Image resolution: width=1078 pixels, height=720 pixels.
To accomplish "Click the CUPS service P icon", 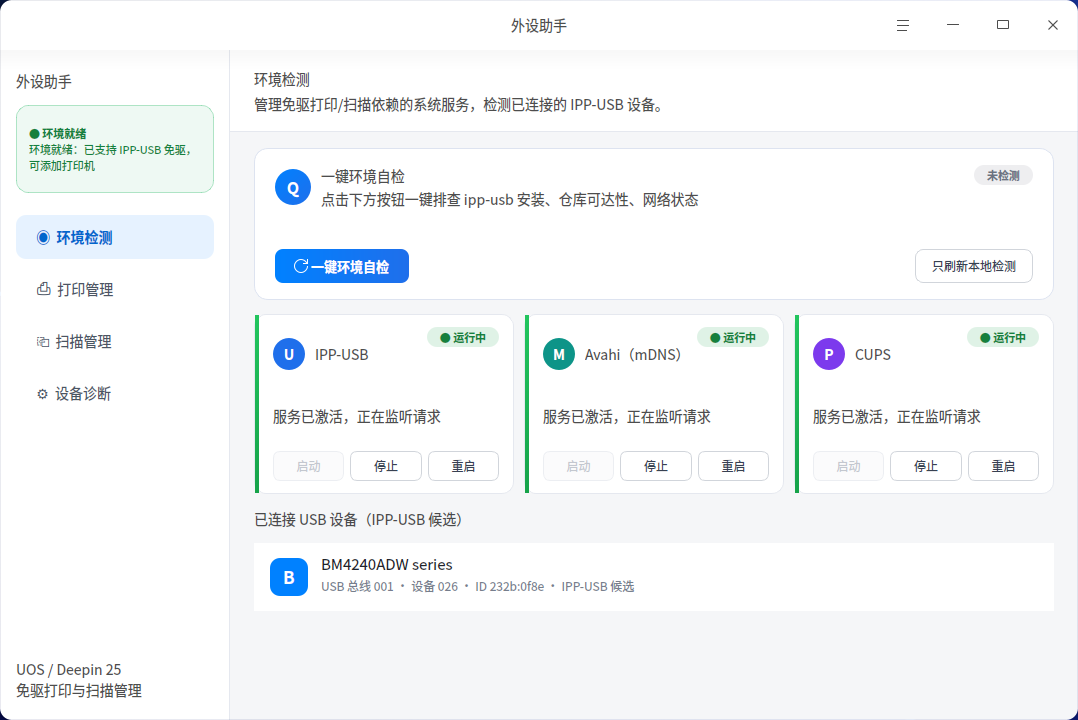I will pyautogui.click(x=828, y=354).
